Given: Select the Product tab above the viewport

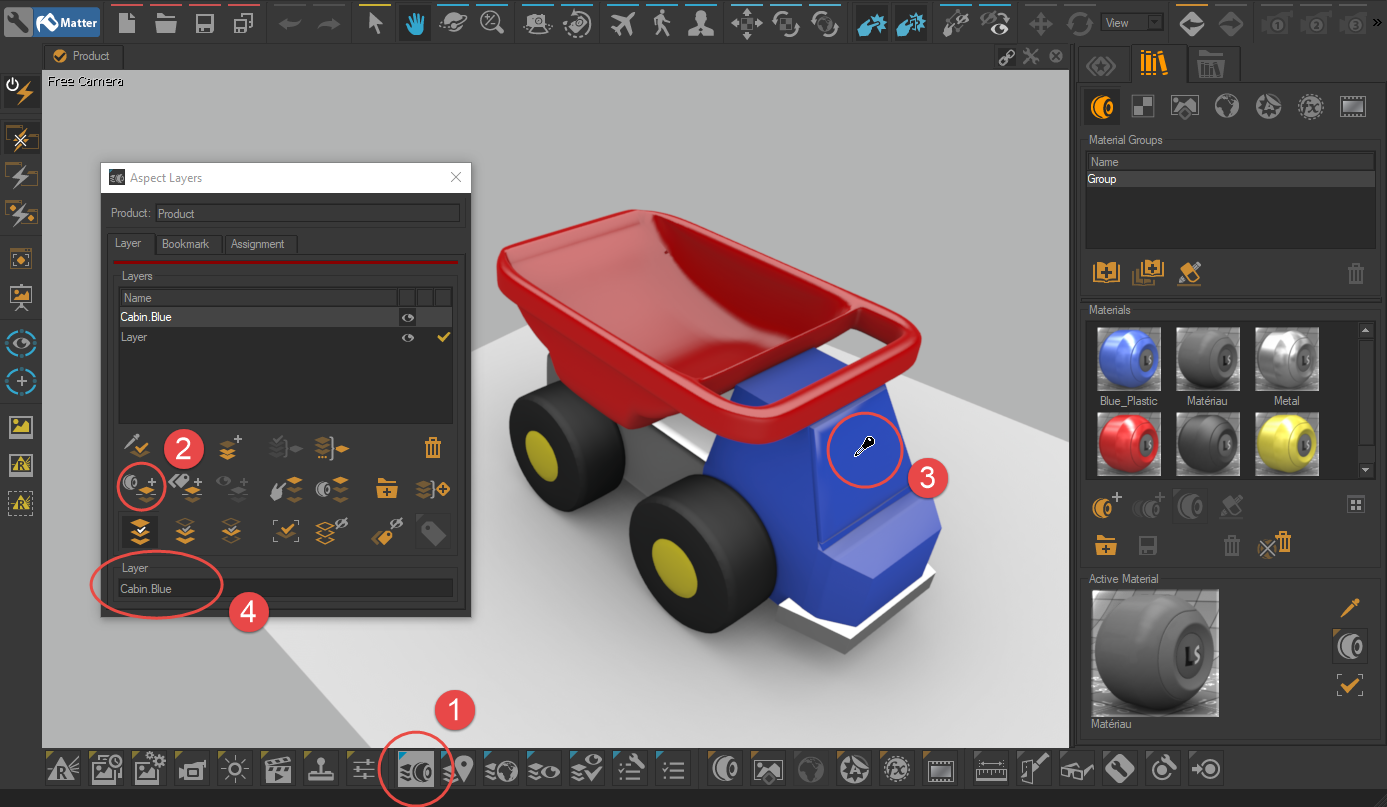Looking at the screenshot, I should (84, 57).
